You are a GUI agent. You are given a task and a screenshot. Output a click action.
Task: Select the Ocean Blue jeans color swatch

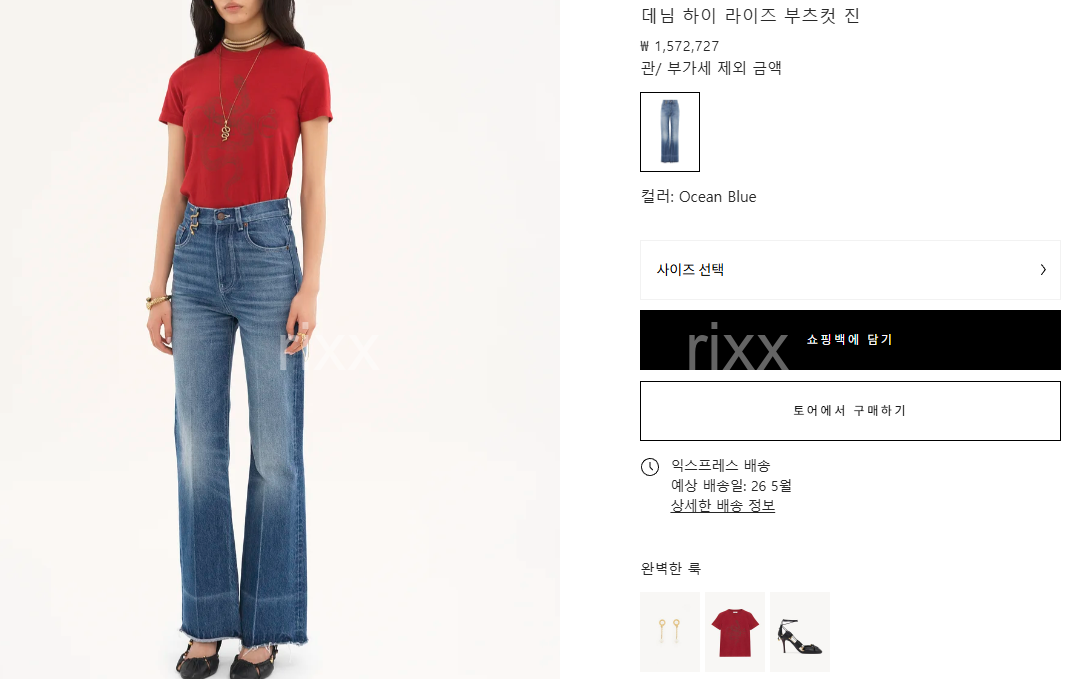point(670,132)
